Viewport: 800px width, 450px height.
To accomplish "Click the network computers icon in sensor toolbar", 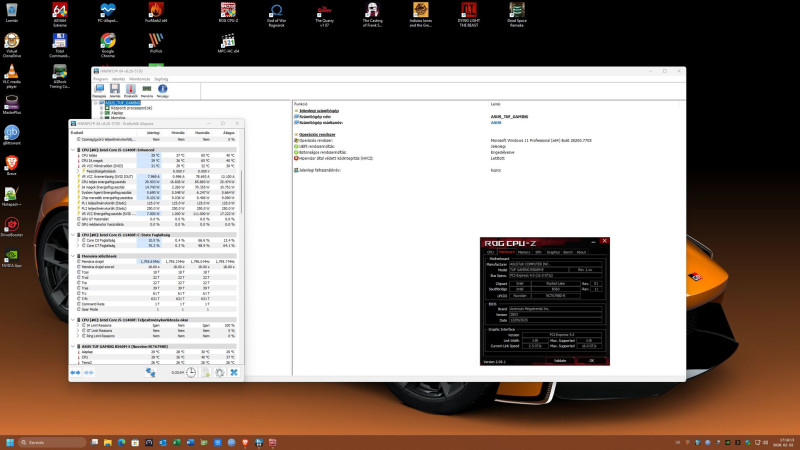I will 151,373.
